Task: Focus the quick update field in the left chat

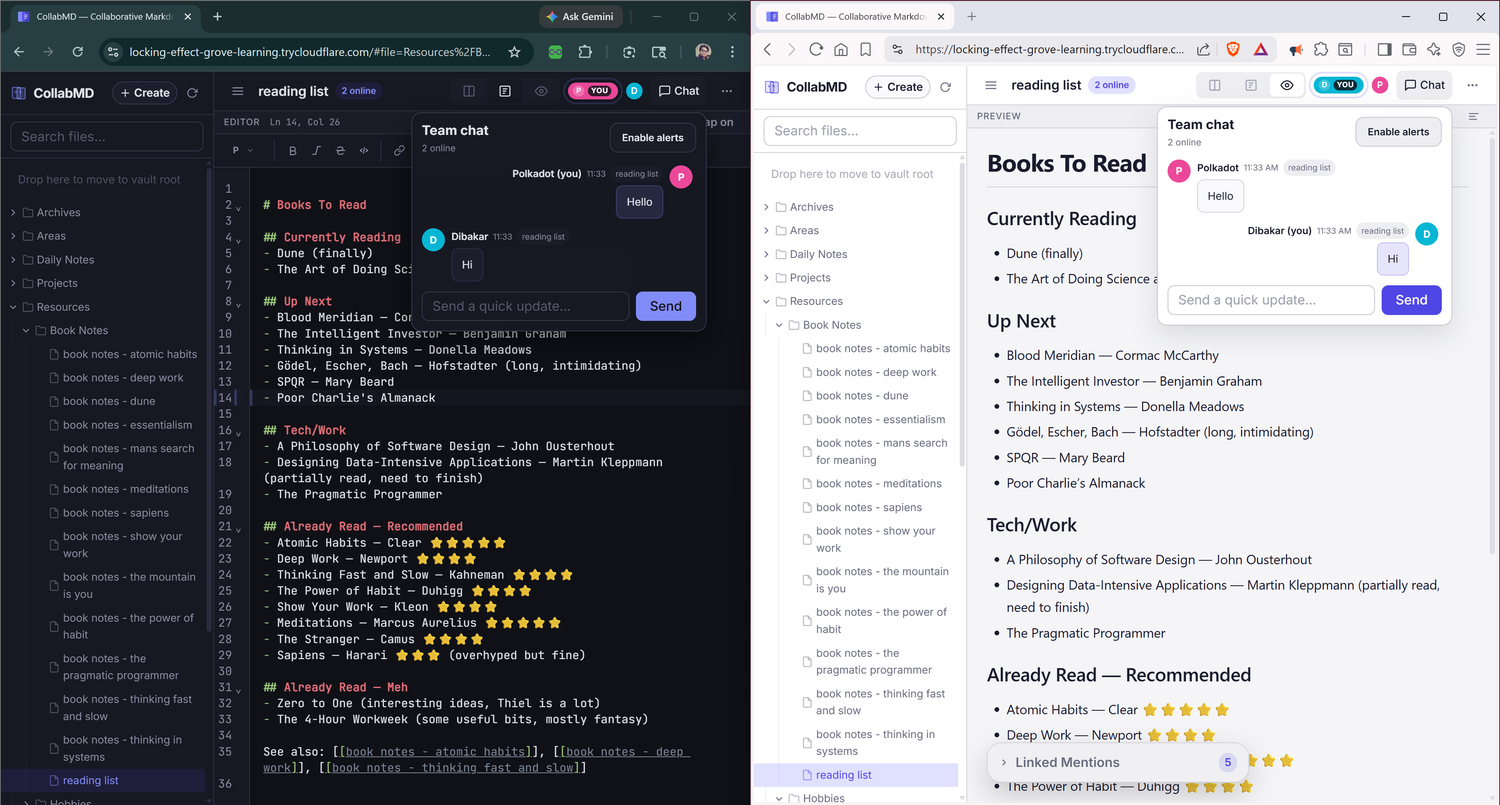Action: tap(526, 306)
